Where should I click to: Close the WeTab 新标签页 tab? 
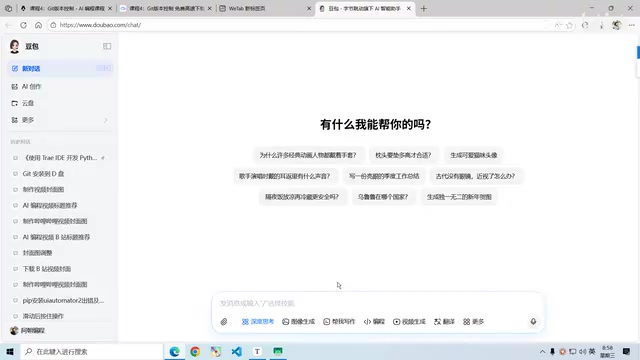[x=309, y=8]
